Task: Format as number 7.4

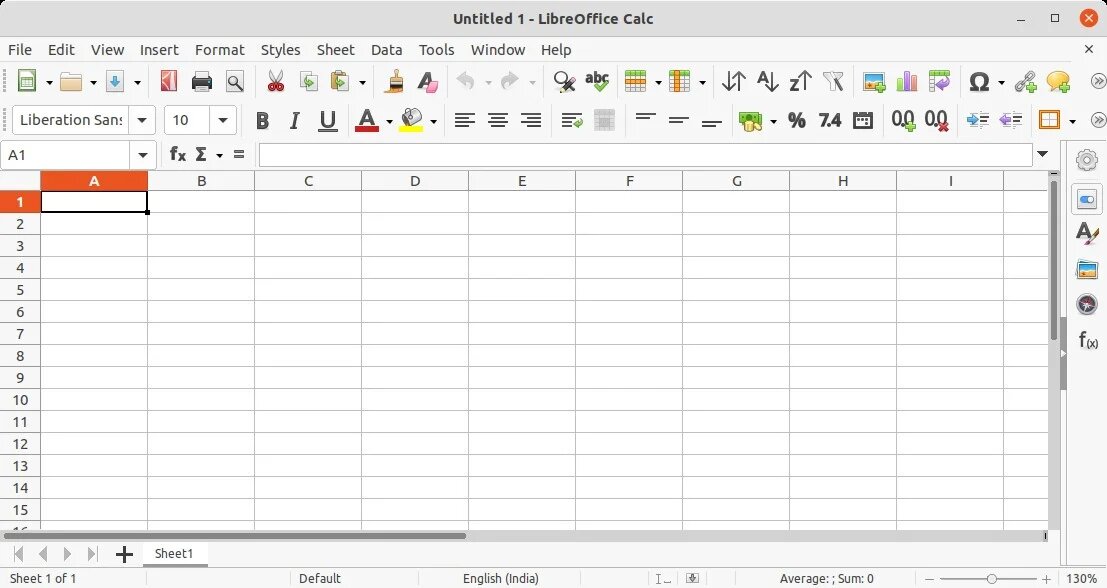Action: 830,120
